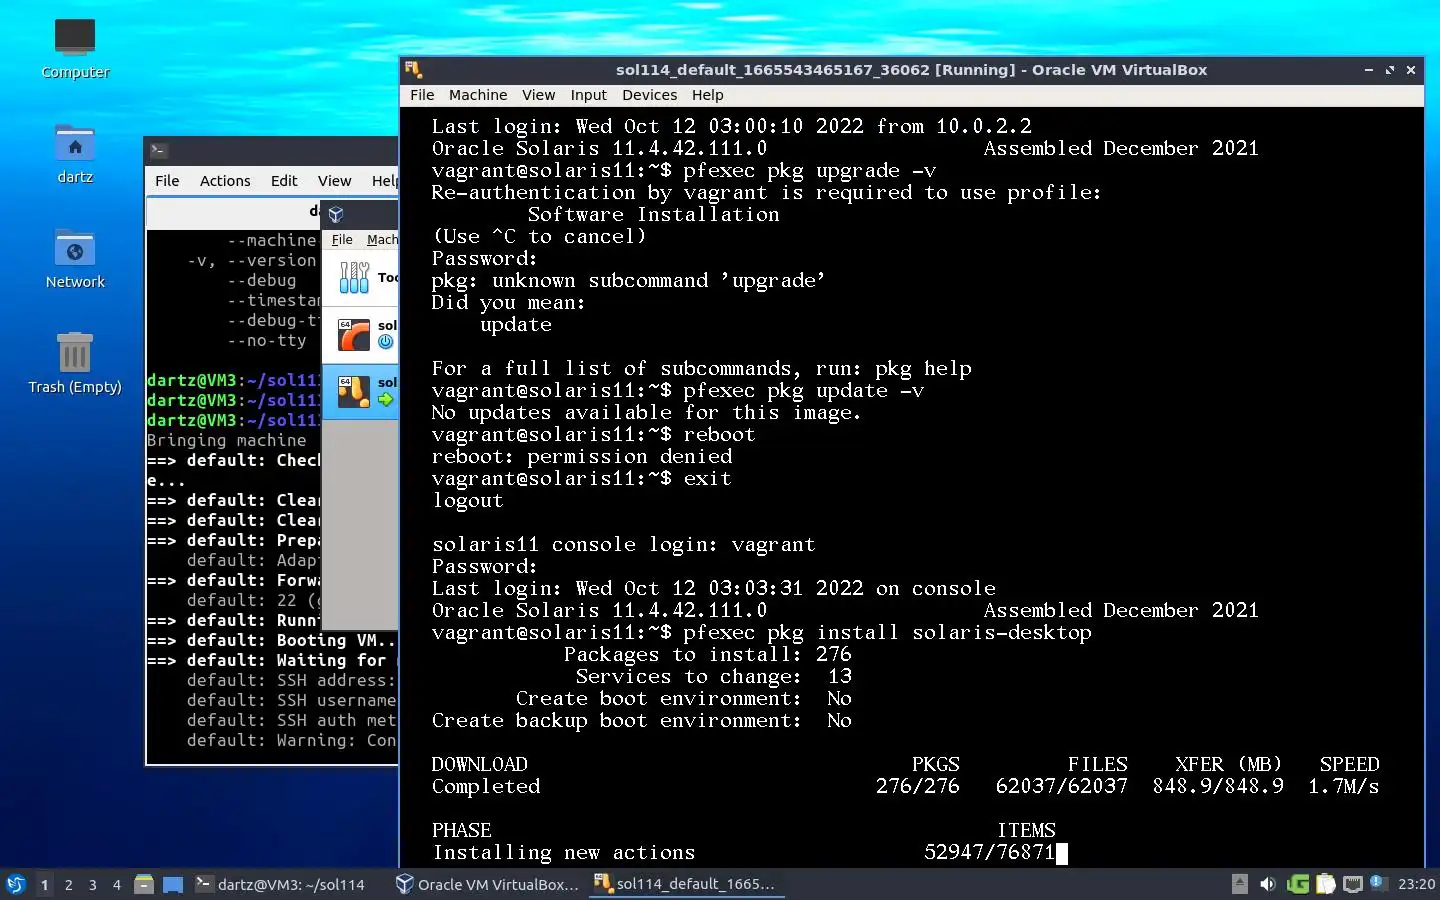Viewport: 1440px width, 900px height.
Task: Click the "1.7M/s" speed value
Action: click(x=1343, y=786)
